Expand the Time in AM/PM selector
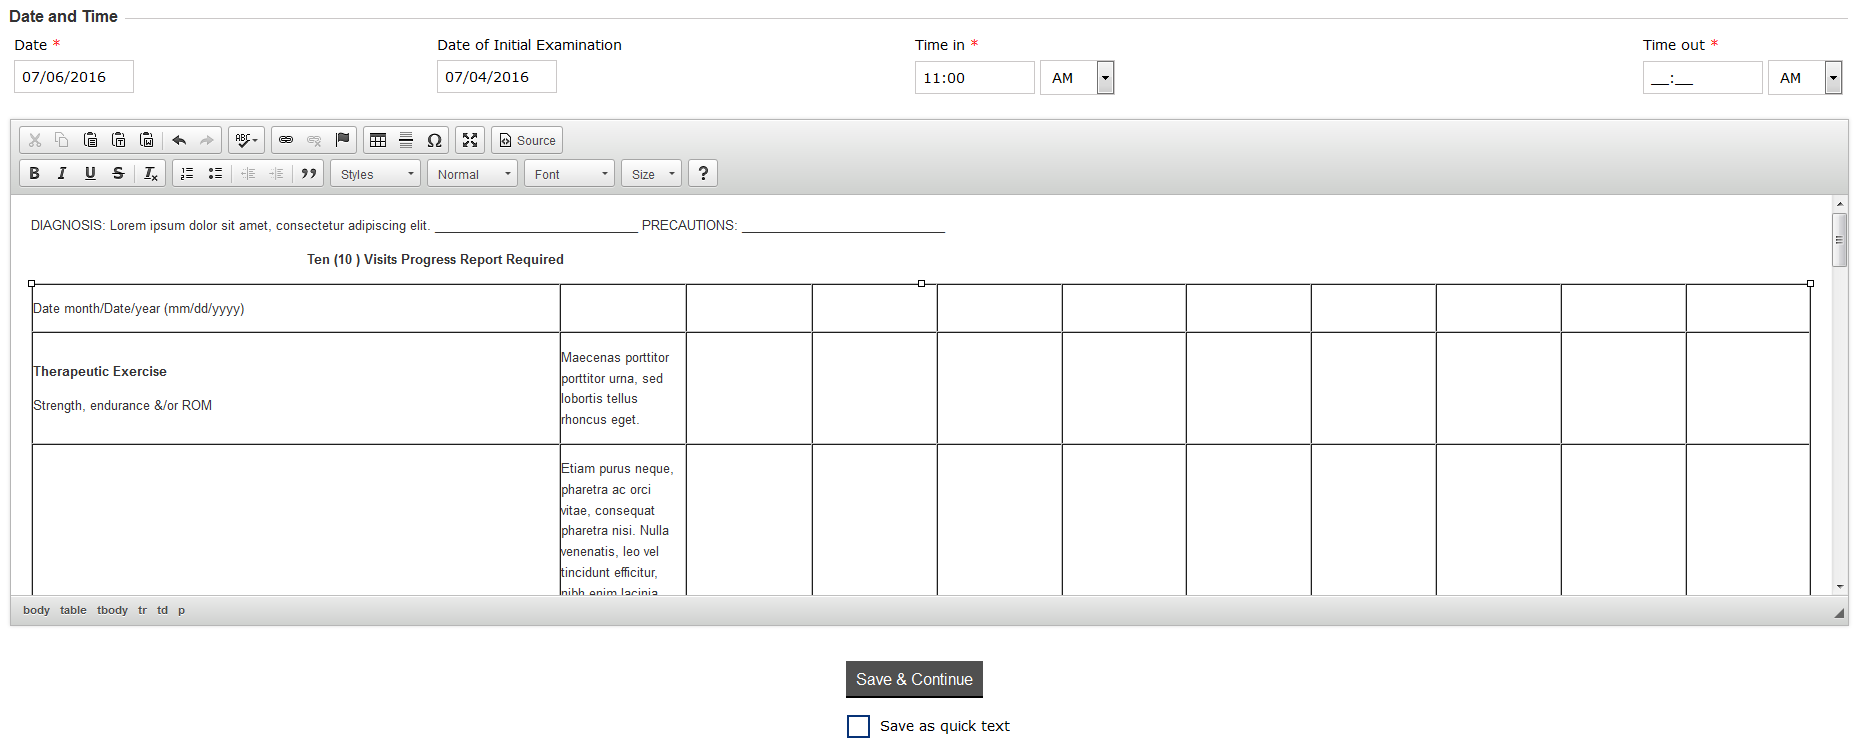The width and height of the screenshot is (1861, 747). tap(1105, 78)
